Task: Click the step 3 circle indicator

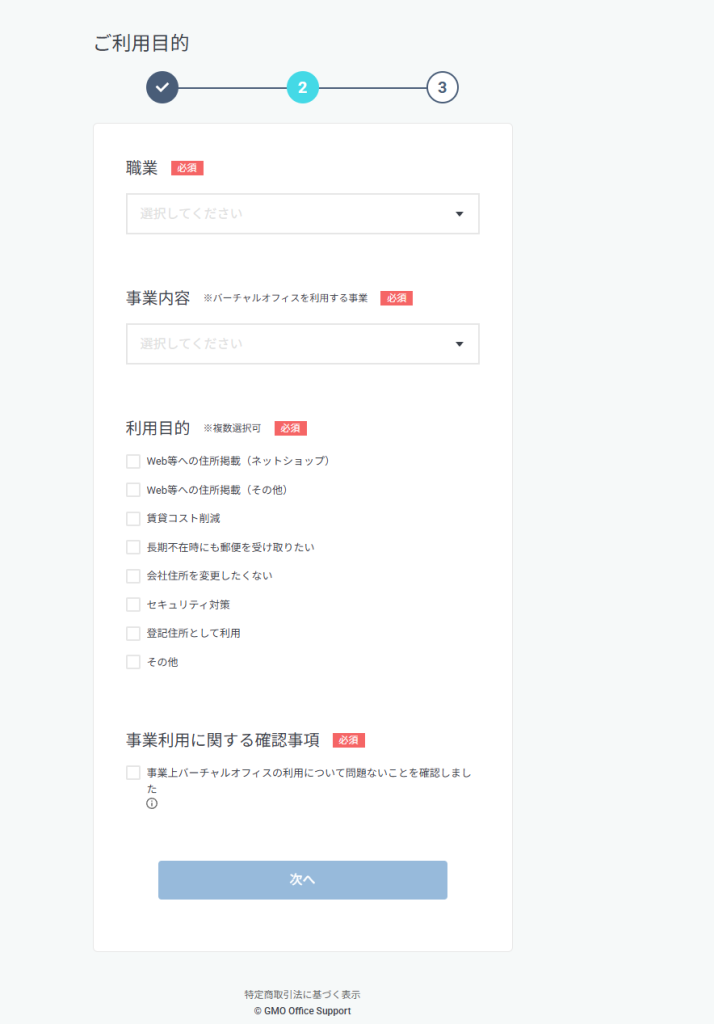Action: click(x=442, y=88)
